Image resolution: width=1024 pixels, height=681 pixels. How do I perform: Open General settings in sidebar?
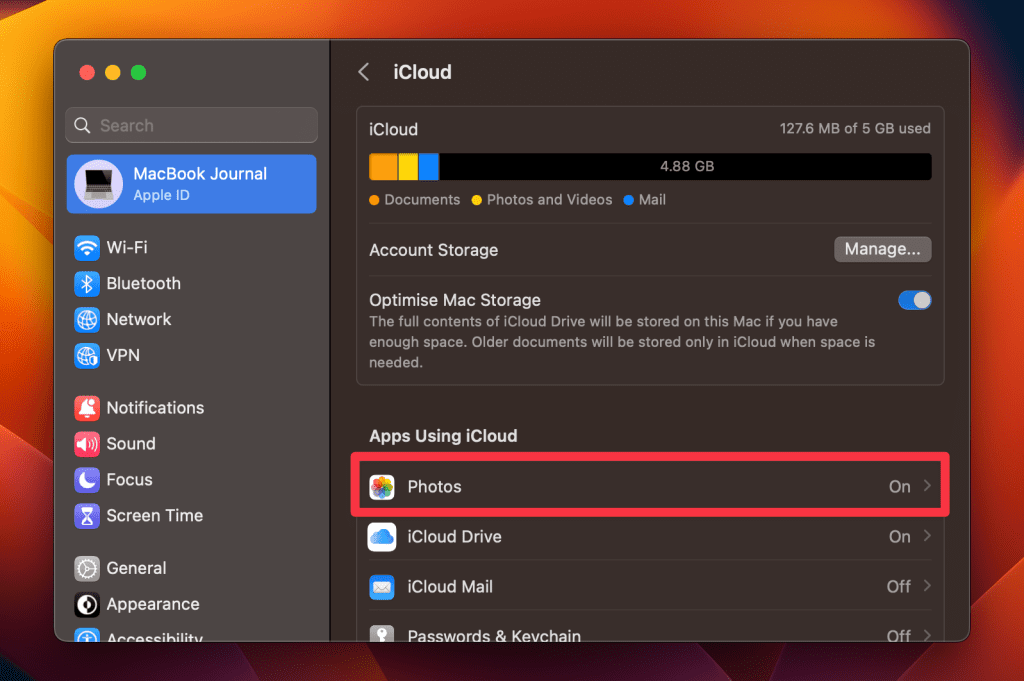pyautogui.click(x=136, y=568)
